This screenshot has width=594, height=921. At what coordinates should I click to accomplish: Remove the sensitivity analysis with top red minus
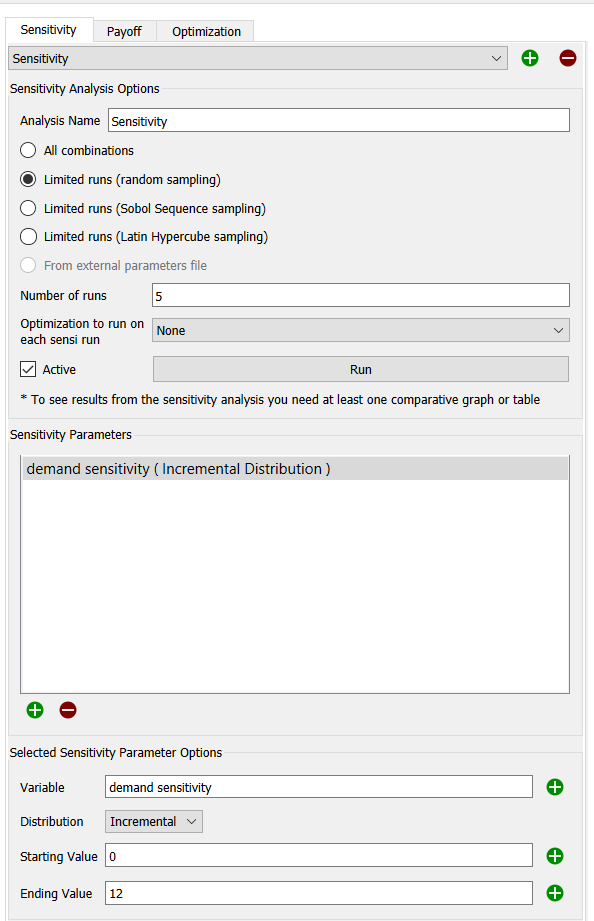pos(568,58)
